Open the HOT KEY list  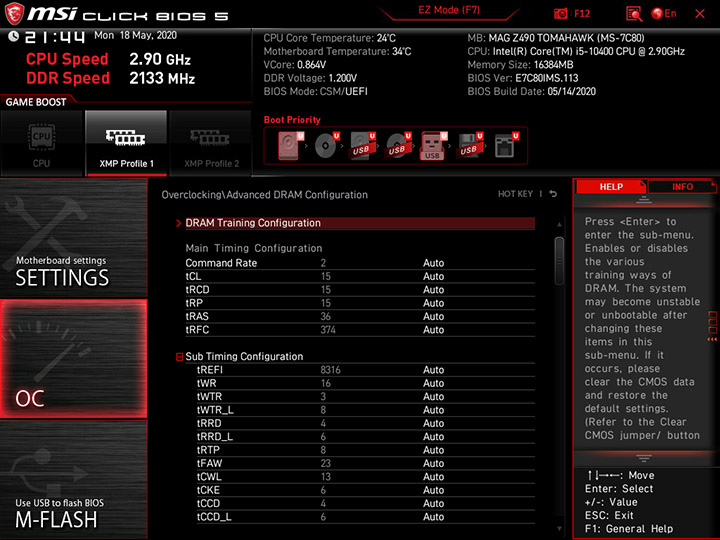[515, 194]
